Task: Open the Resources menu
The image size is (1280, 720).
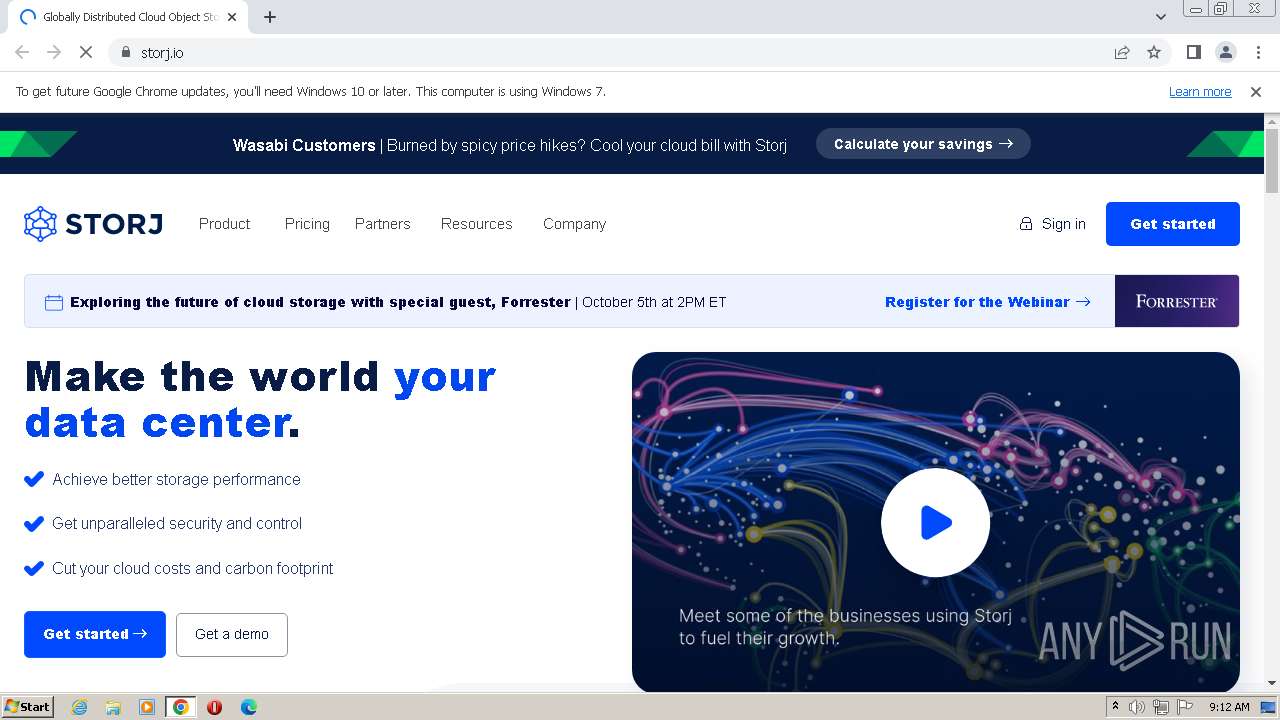Action: coord(476,224)
